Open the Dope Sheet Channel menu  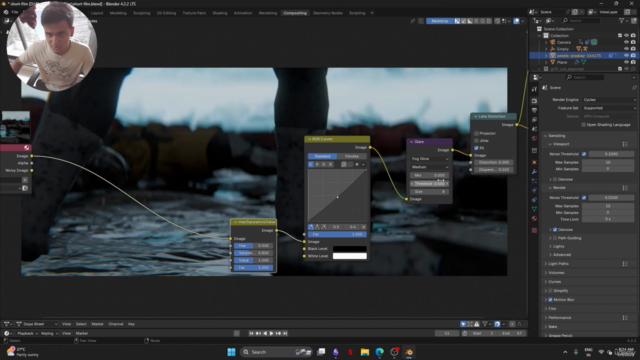point(116,324)
